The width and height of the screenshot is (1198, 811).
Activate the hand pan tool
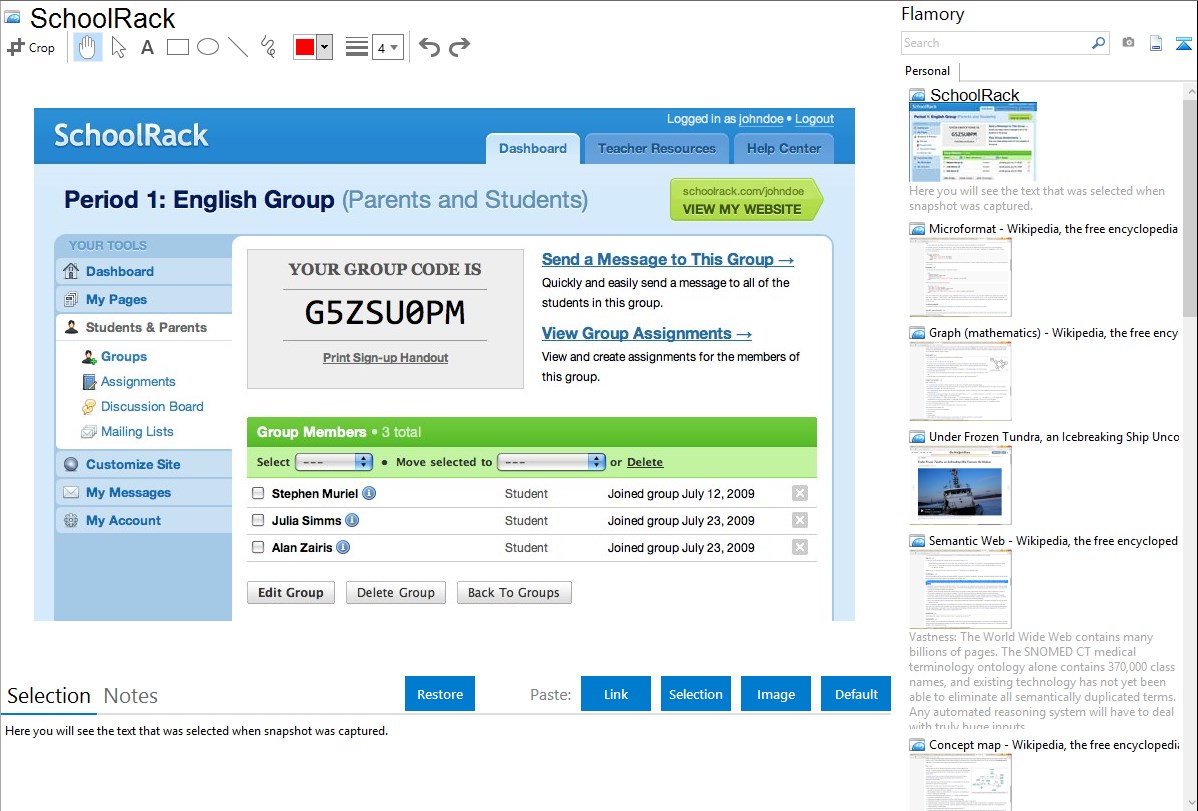click(88, 47)
